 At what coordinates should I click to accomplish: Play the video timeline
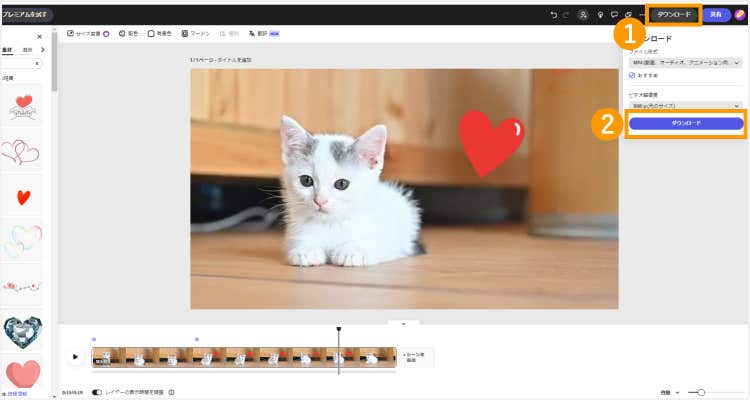tap(75, 357)
